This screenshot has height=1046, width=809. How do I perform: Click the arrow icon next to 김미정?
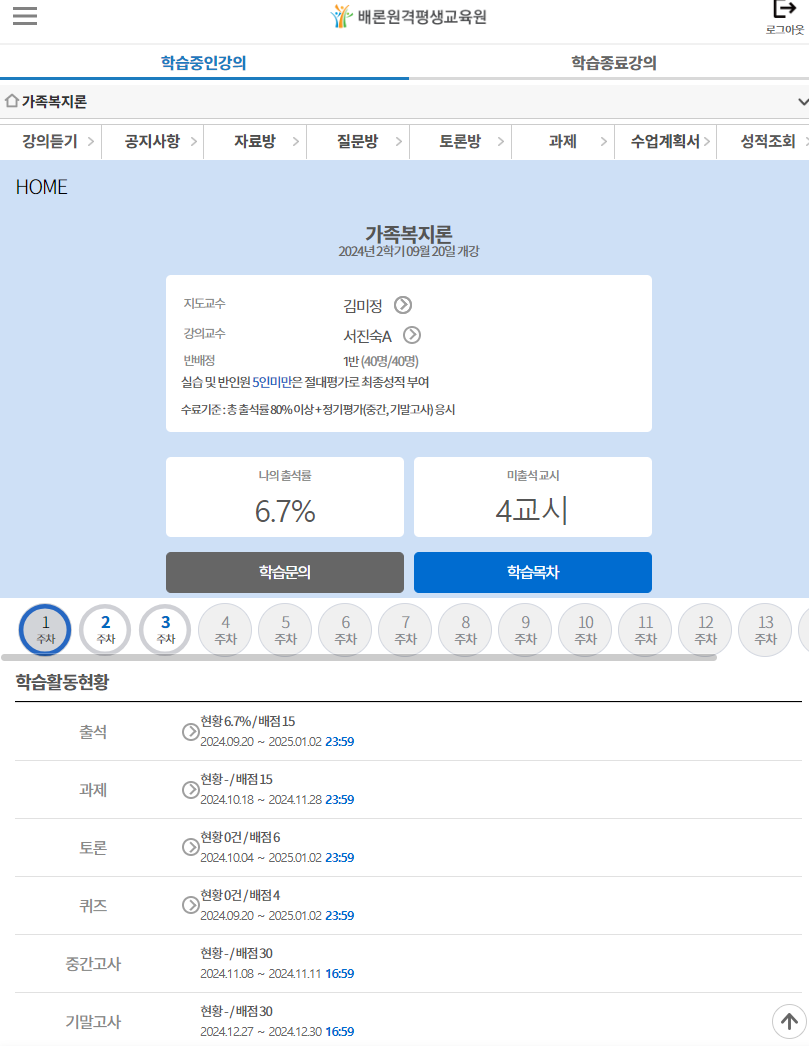point(403,305)
